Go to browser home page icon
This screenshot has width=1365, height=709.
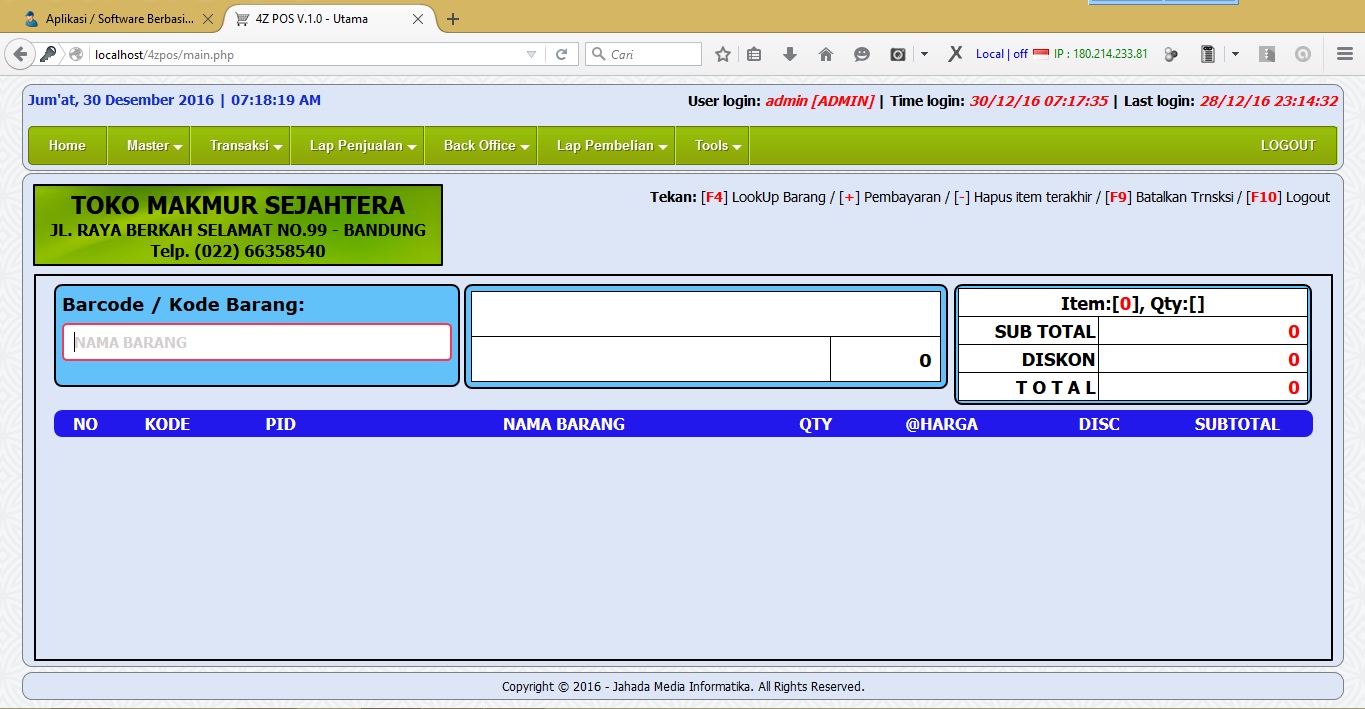coord(826,54)
